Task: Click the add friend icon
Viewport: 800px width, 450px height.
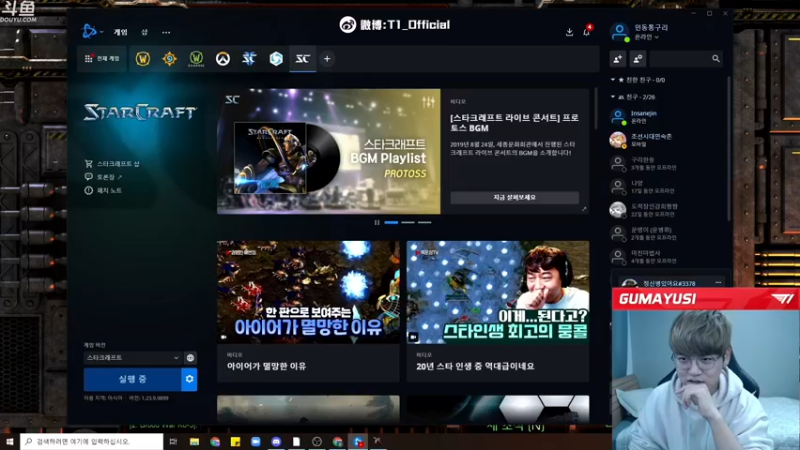Action: [x=618, y=59]
